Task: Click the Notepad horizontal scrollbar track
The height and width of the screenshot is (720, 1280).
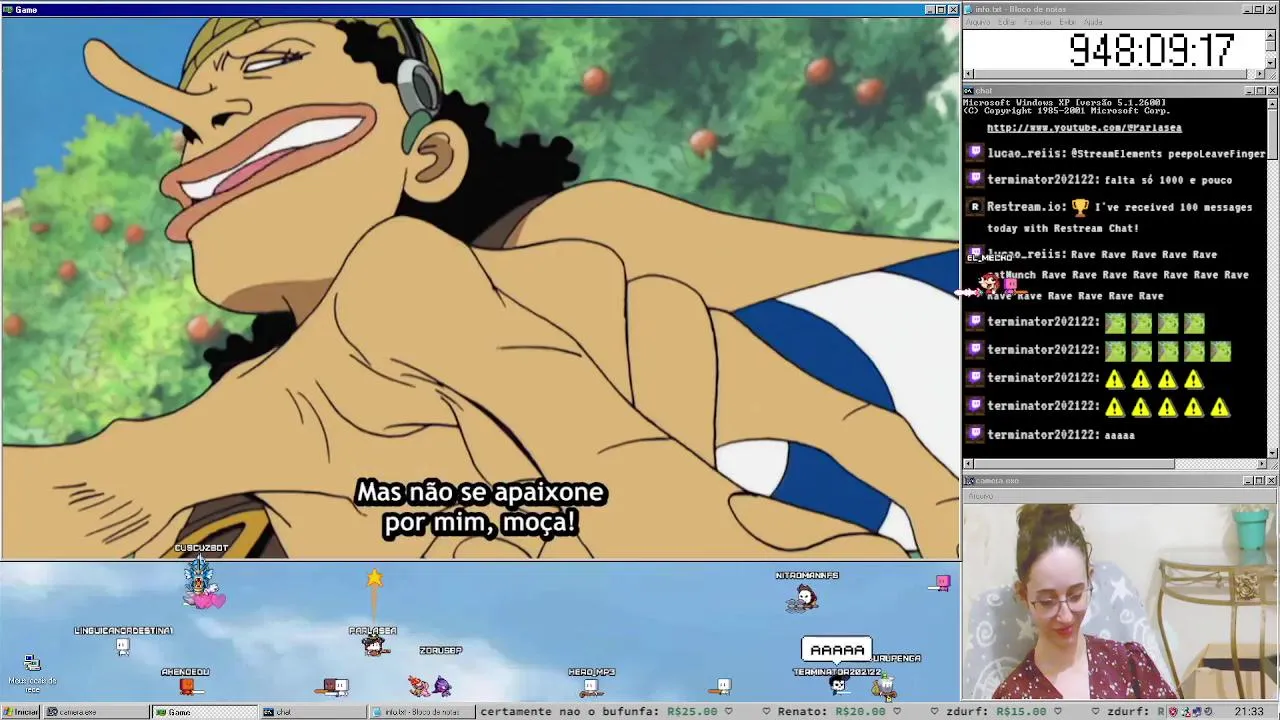Action: pos(1114,74)
